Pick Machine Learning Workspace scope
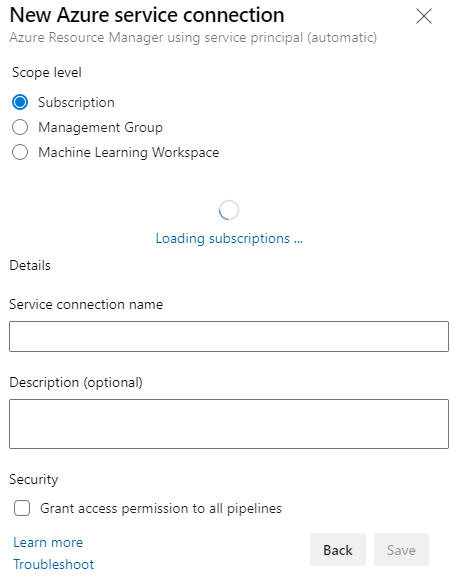 coord(20,152)
